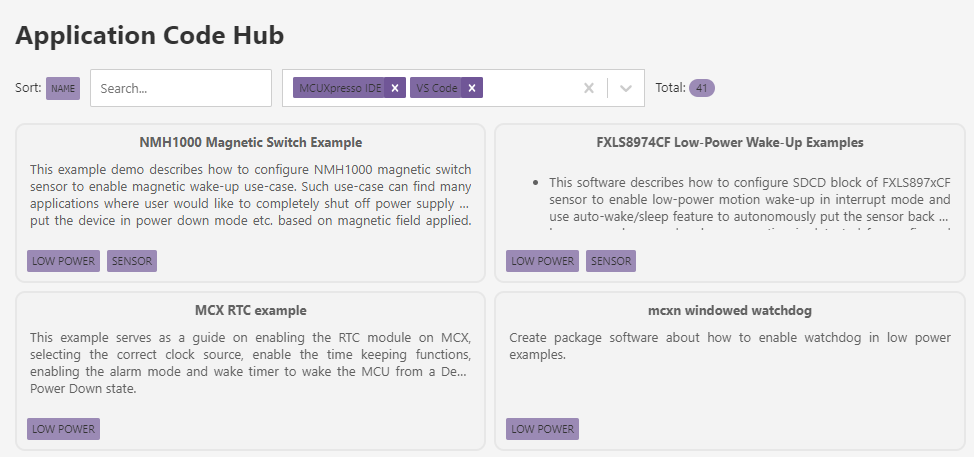Click SENSOR tag on NMH1000 card
This screenshot has height=457, width=974.
pos(132,261)
